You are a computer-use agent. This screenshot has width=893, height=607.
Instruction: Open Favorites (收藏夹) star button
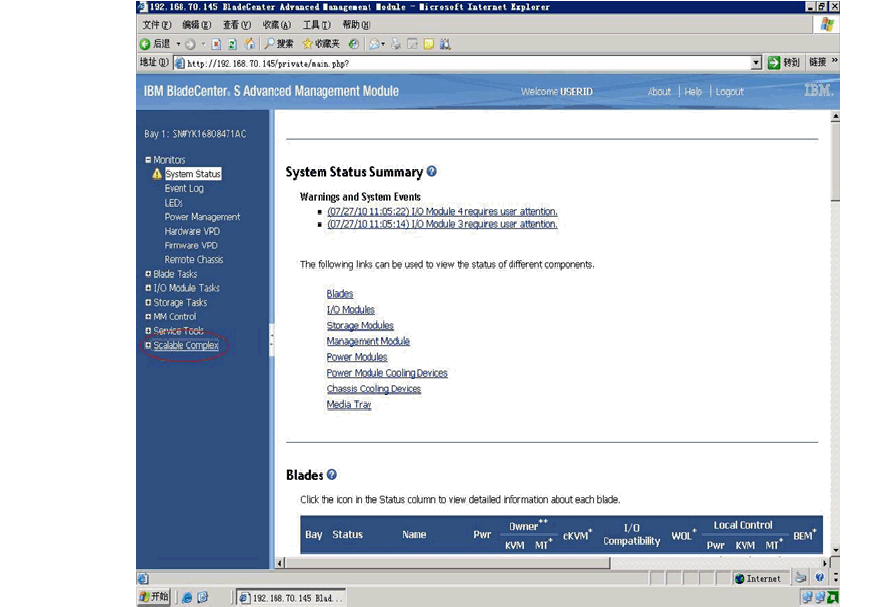321,44
